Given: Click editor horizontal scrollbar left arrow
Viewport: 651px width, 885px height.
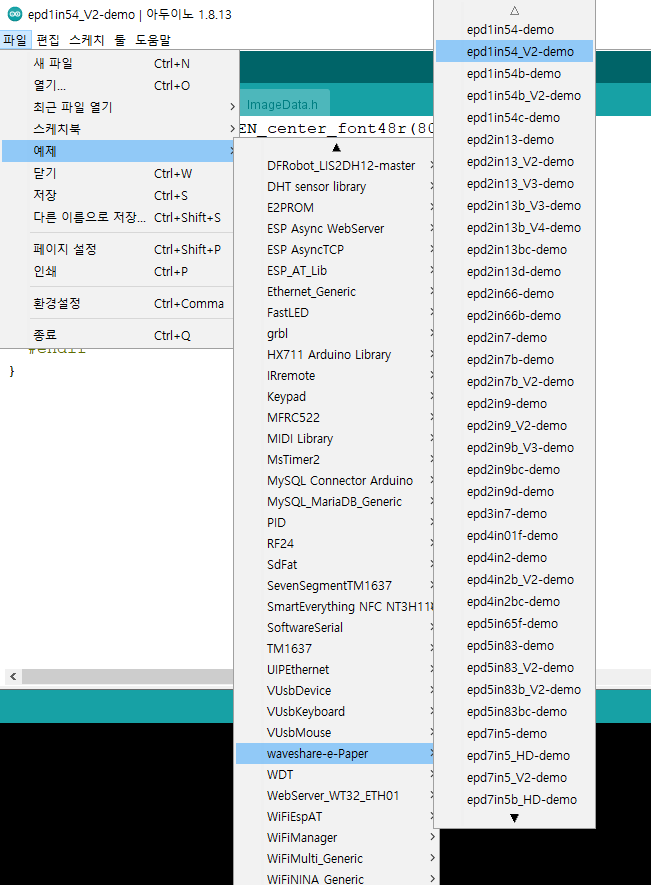Looking at the screenshot, I should 13,676.
